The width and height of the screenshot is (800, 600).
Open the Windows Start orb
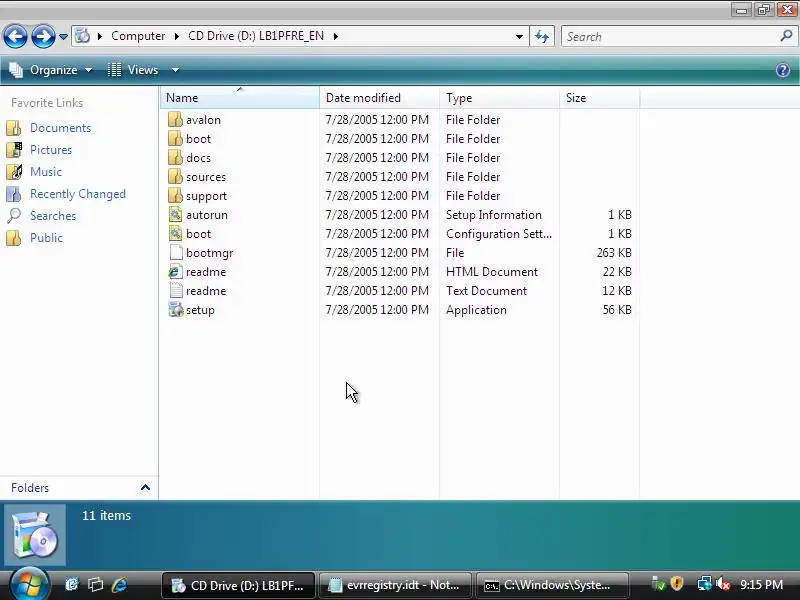coord(29,585)
